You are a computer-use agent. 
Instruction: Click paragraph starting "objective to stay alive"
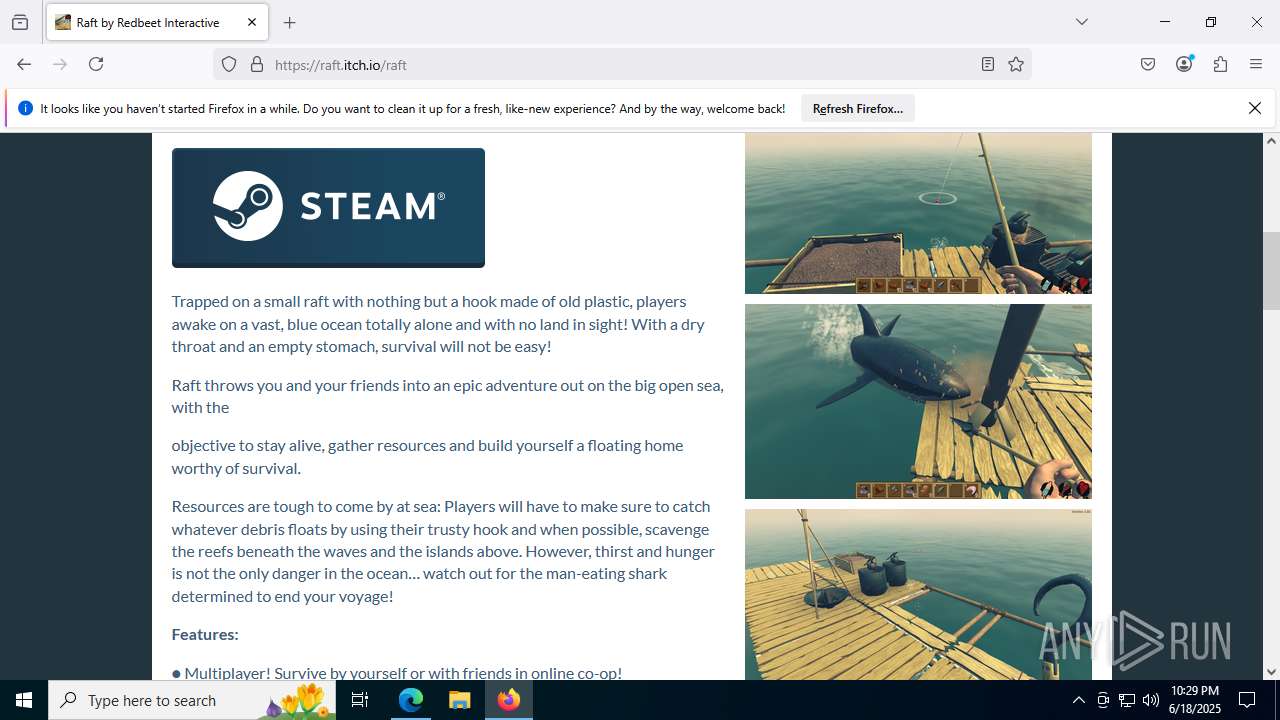coord(427,456)
